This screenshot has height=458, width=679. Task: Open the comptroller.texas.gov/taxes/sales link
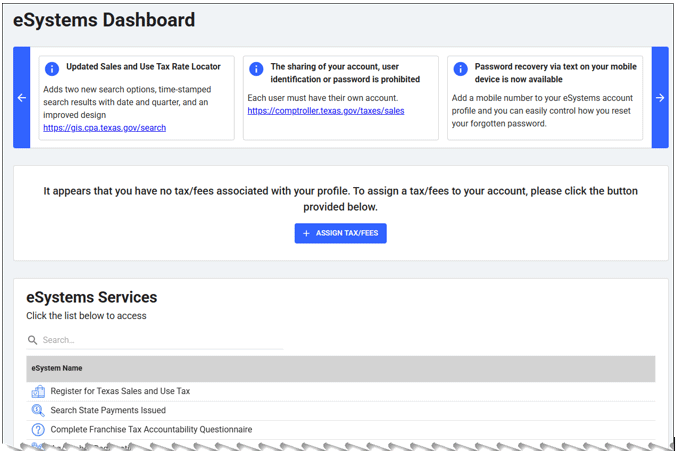326,111
